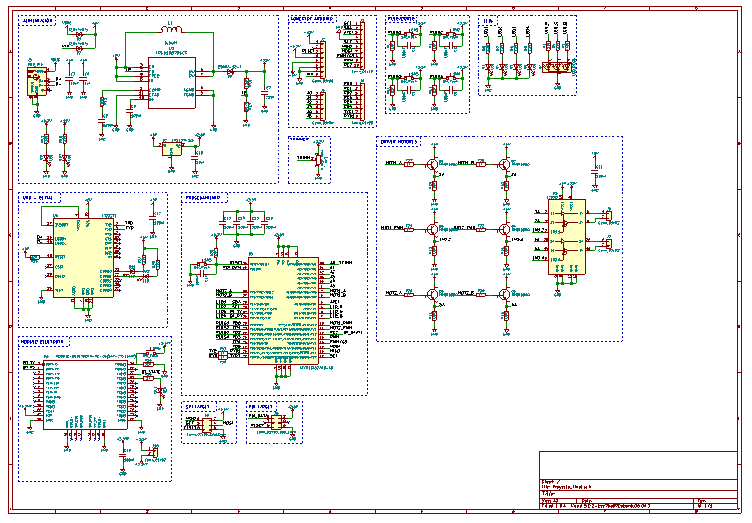
Task: Click the diode on the regulator output line
Action: pos(231,72)
